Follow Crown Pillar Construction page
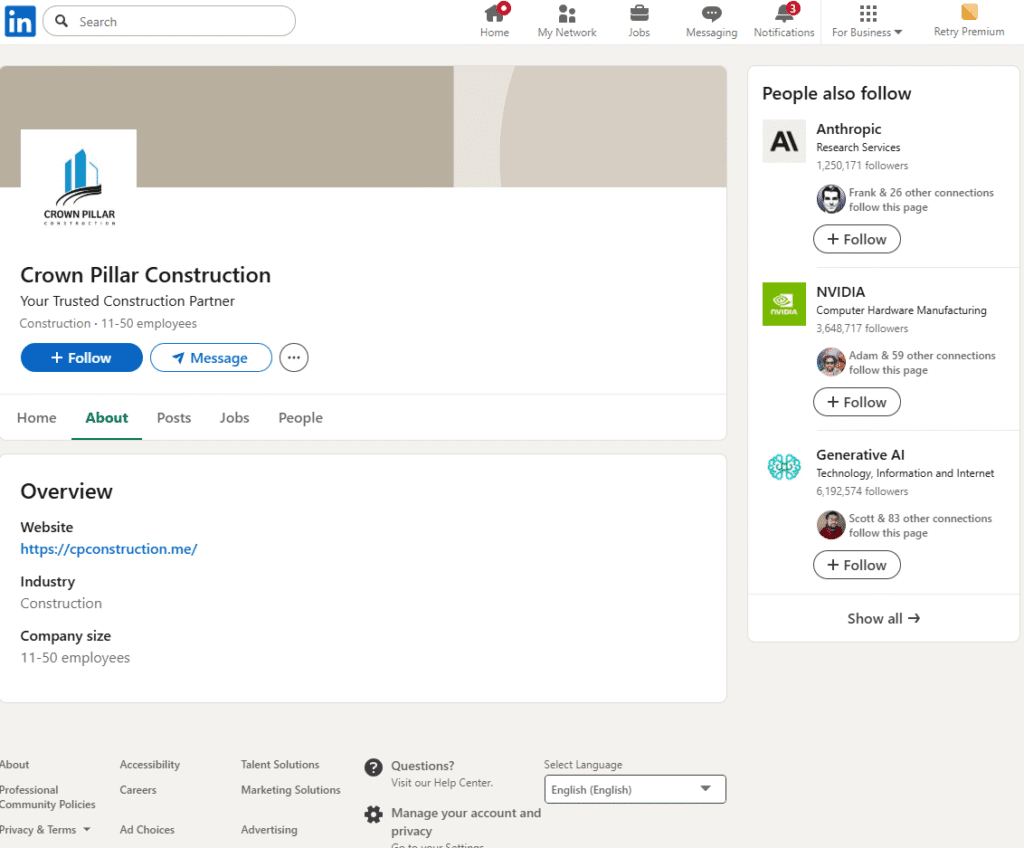 click(x=82, y=358)
